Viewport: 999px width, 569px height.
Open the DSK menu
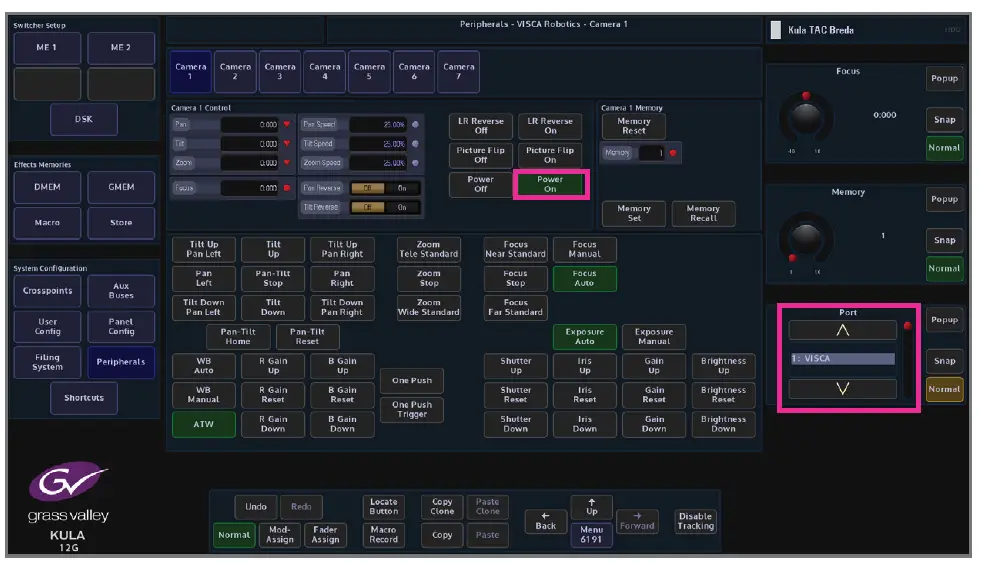click(x=83, y=119)
